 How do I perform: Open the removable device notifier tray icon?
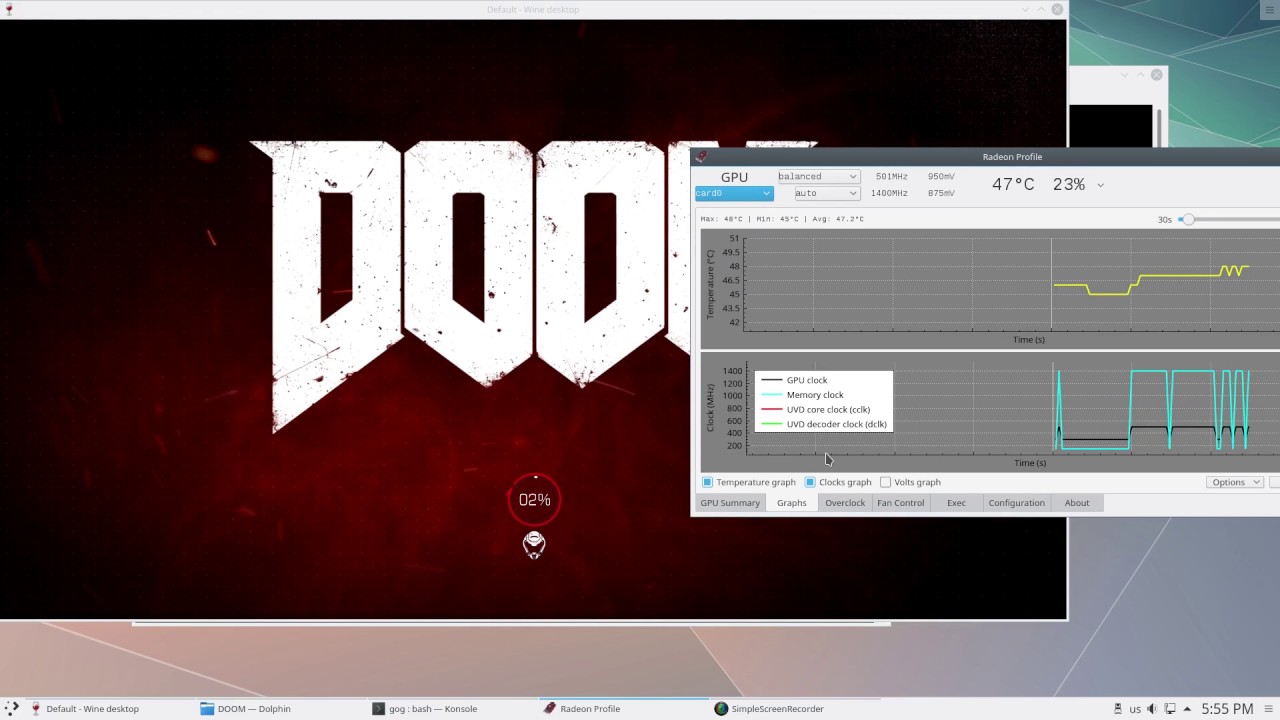[1118, 708]
